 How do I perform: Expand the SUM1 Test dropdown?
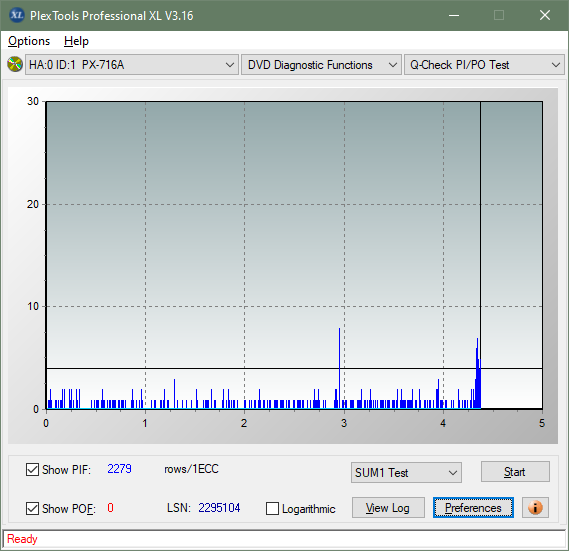coord(406,473)
